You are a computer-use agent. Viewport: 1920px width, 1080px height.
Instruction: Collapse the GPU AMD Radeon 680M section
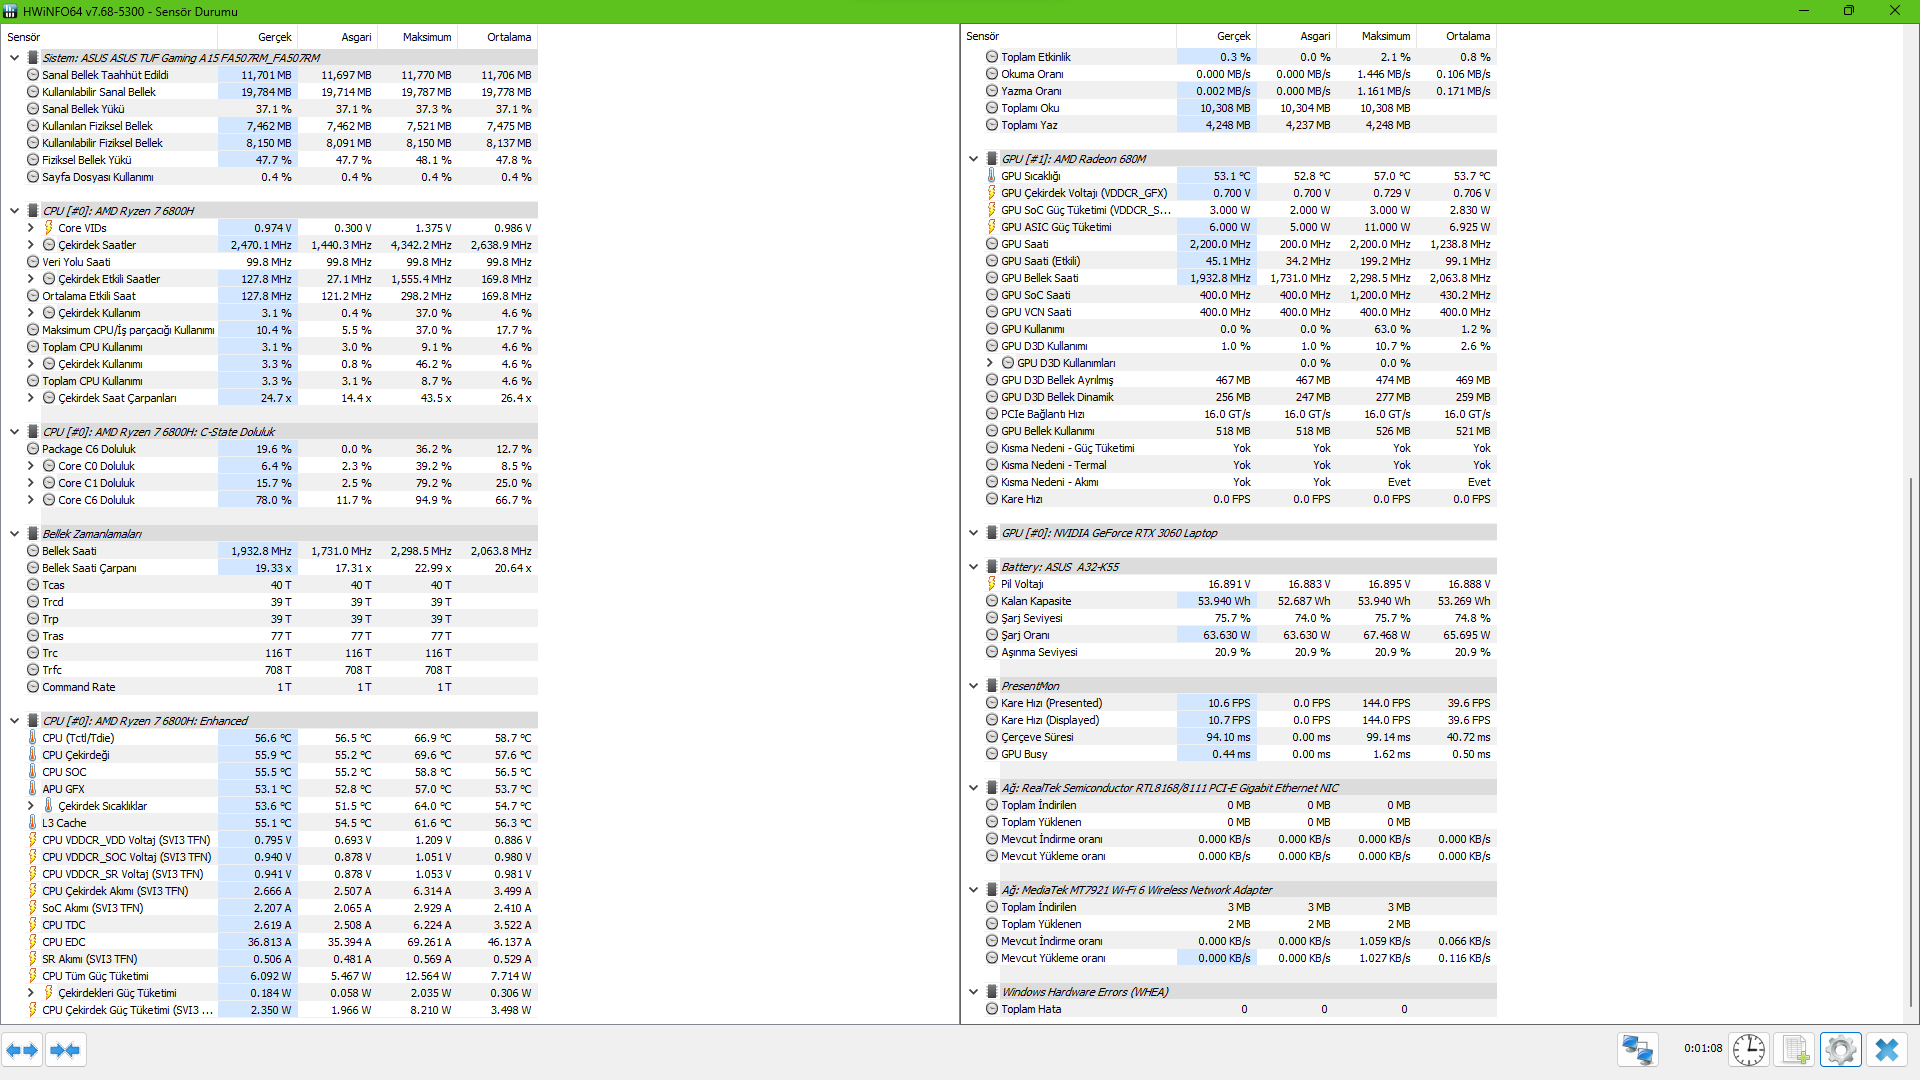[973, 159]
